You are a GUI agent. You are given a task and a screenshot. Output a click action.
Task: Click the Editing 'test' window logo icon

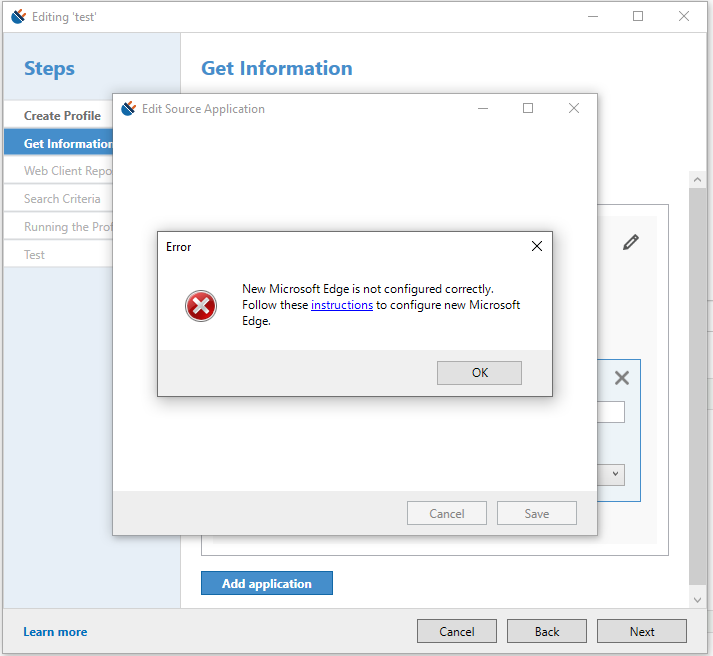tap(19, 17)
